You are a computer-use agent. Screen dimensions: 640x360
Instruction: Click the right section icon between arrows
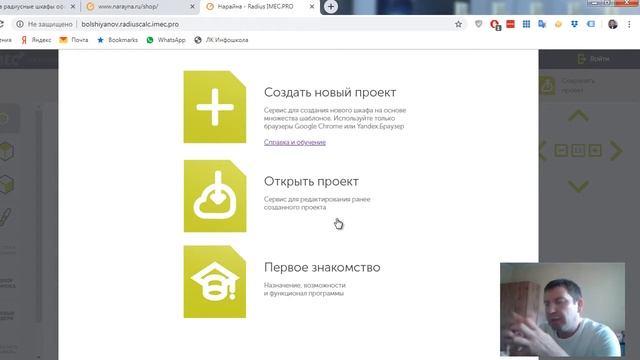pyautogui.click(x=595, y=151)
